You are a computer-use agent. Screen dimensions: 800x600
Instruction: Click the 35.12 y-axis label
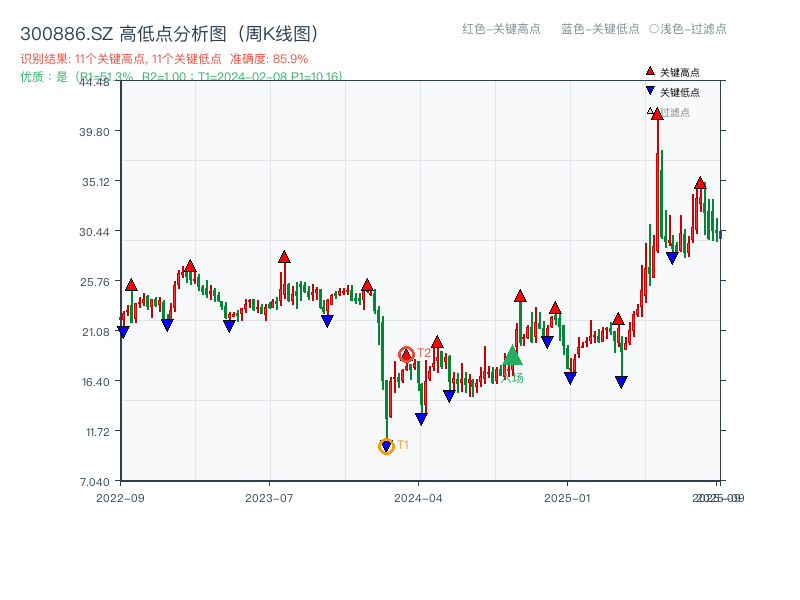(96, 182)
